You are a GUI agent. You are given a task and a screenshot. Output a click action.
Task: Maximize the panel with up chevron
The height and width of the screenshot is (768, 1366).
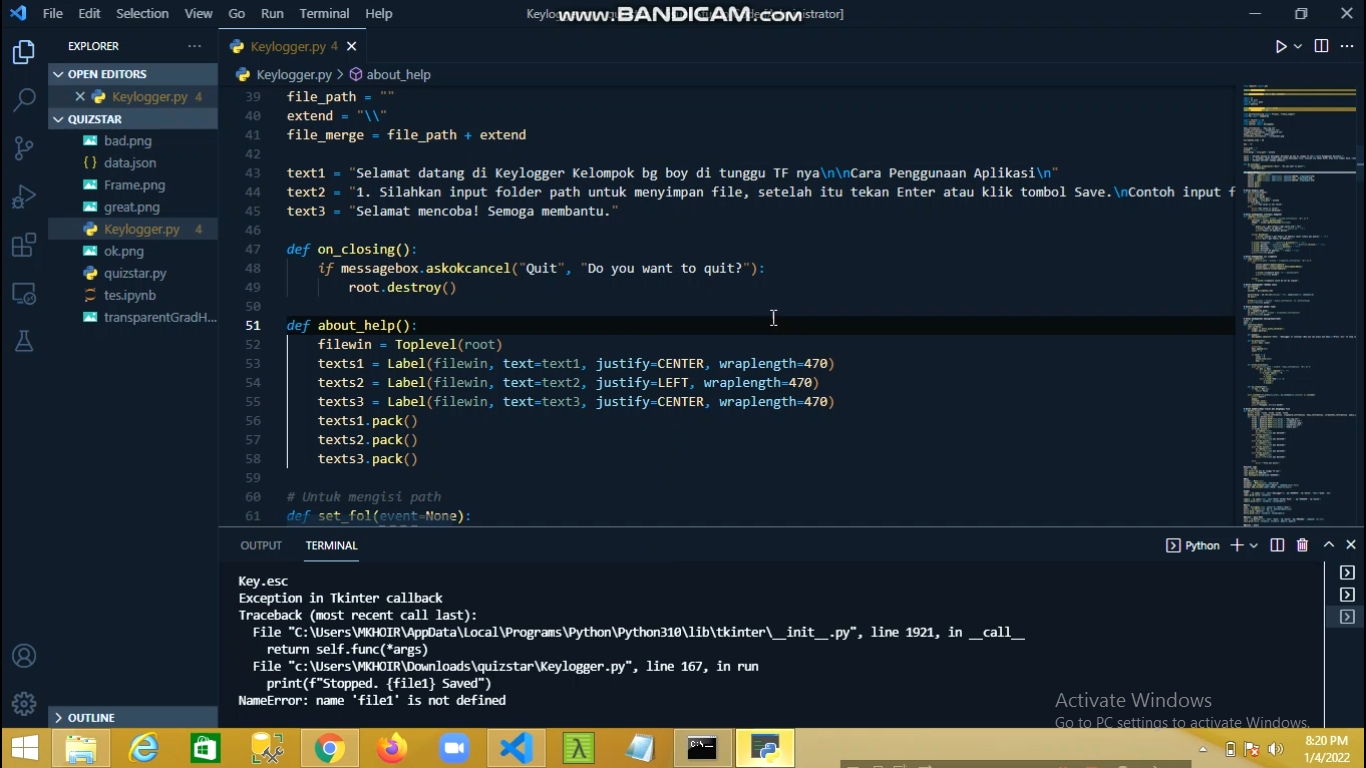click(1329, 545)
